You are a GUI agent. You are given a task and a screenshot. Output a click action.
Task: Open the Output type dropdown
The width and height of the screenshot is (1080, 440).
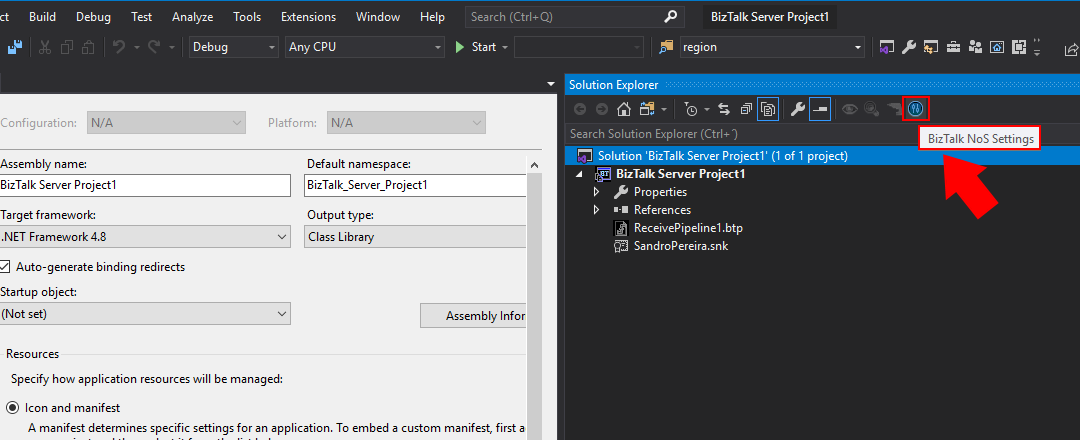(415, 237)
